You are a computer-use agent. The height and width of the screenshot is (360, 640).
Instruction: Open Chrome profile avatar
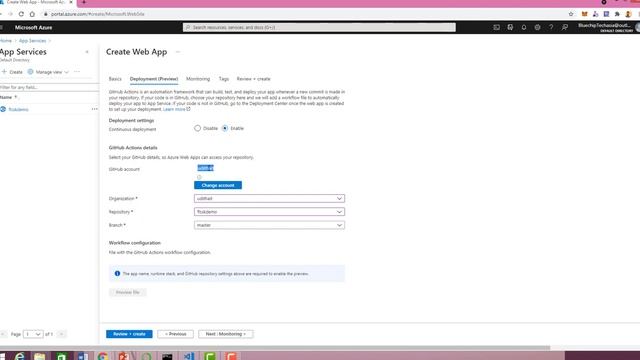coord(629,14)
